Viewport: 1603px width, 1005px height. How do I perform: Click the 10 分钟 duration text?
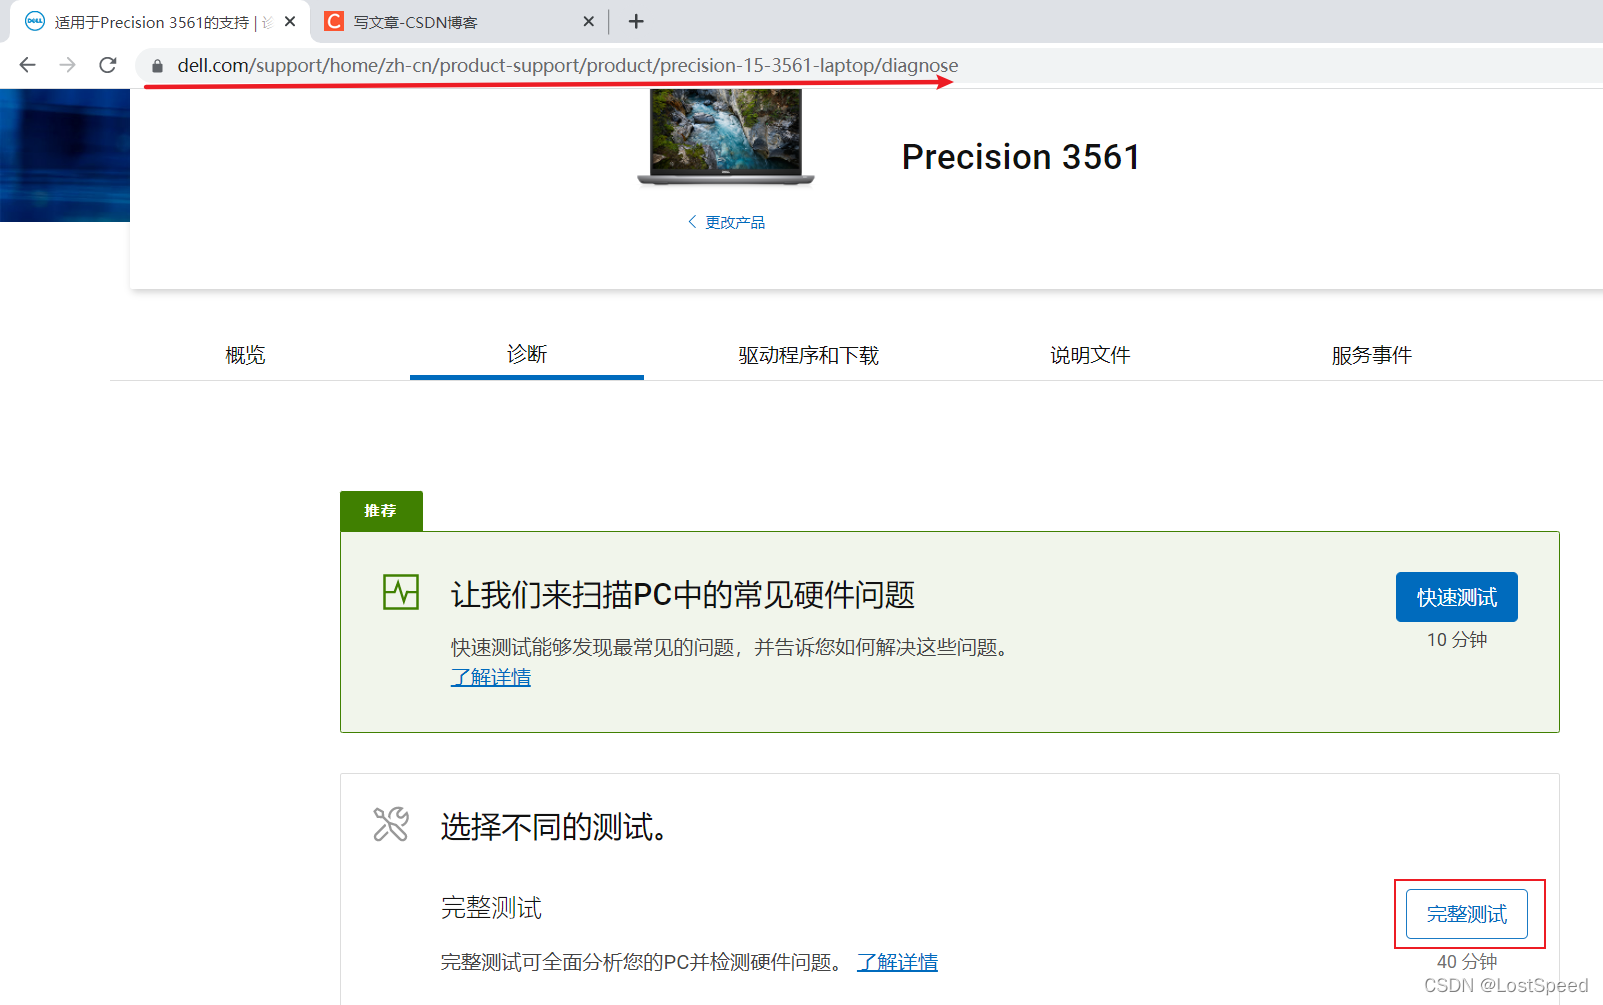[1457, 640]
